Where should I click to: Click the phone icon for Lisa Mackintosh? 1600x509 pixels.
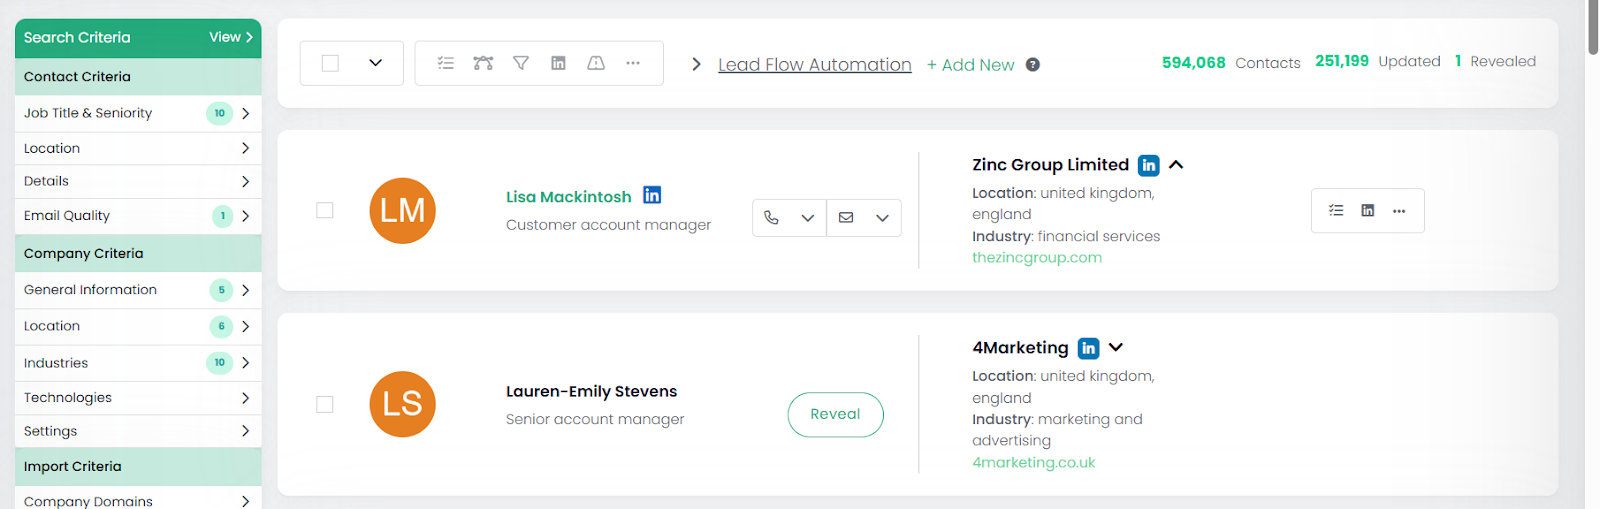[771, 217]
